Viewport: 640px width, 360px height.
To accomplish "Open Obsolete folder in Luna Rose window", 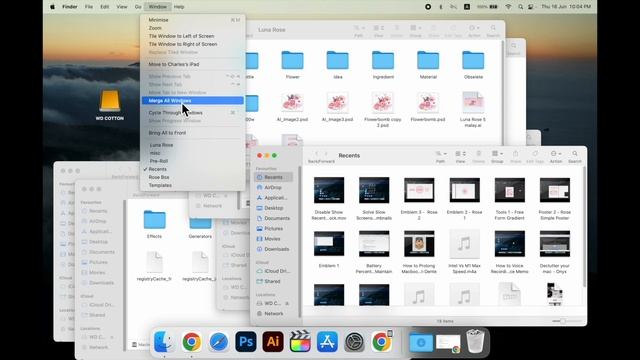I will pyautogui.click(x=473, y=60).
